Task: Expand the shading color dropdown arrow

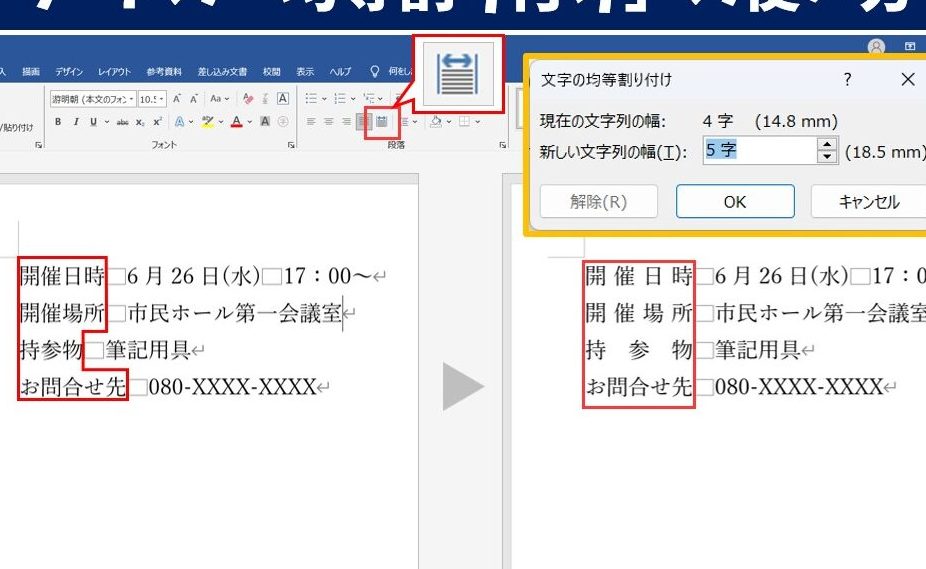Action: pos(449,122)
